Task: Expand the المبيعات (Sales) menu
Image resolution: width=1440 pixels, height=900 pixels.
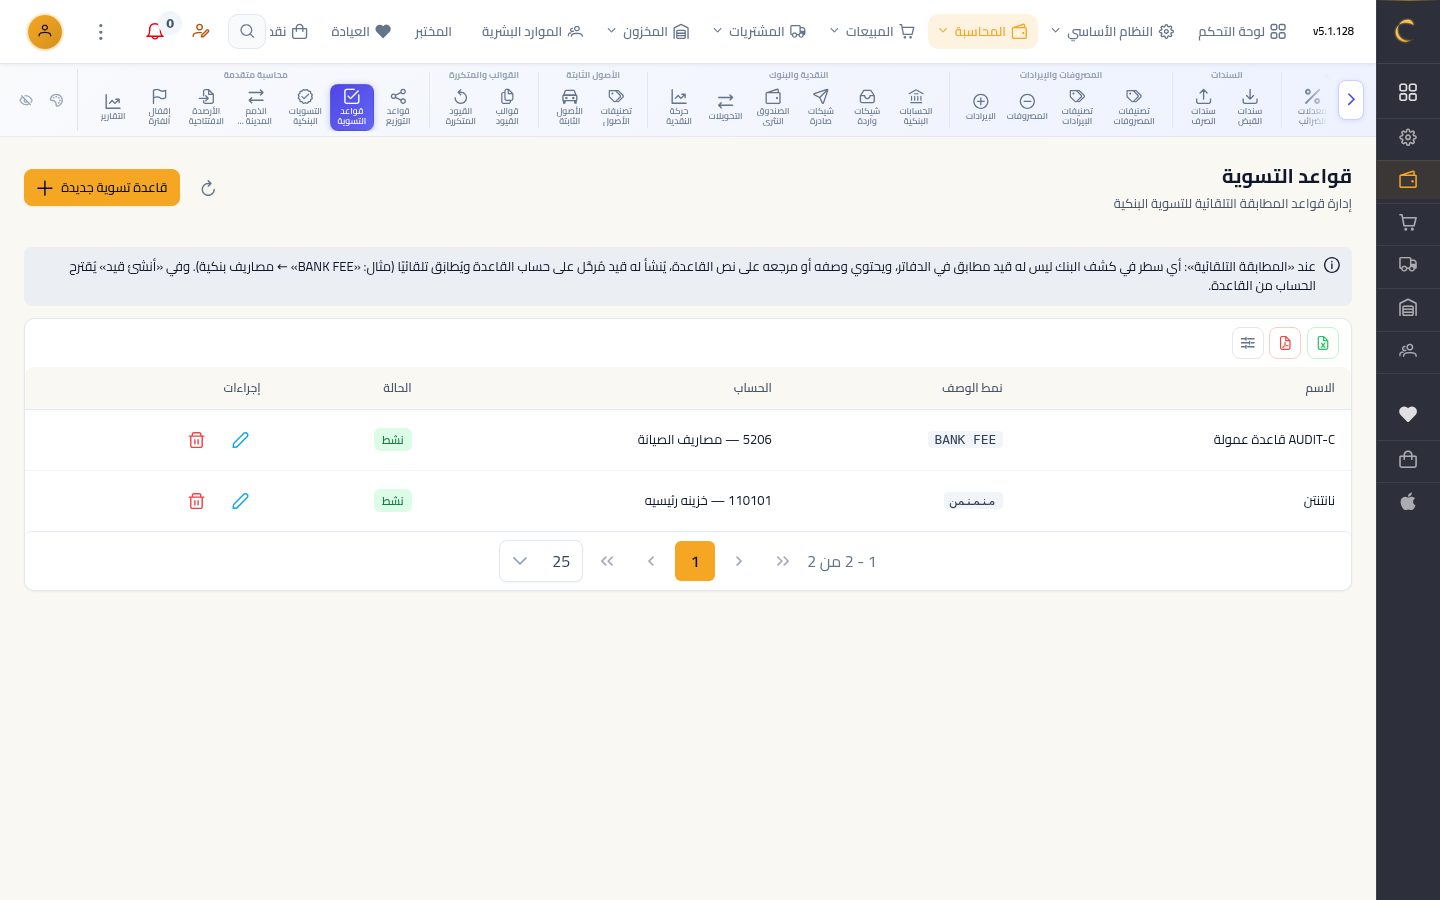Action: pos(872,32)
